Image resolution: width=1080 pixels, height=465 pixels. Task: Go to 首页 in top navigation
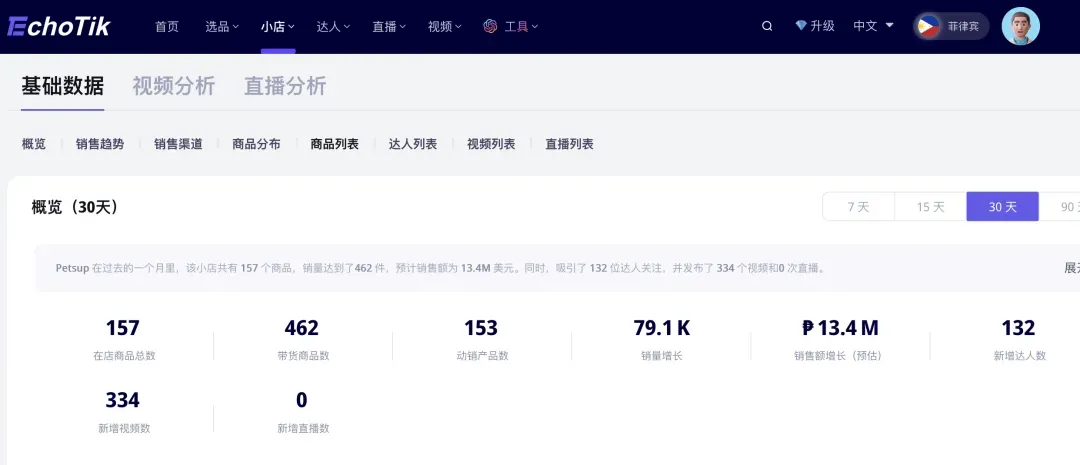tap(167, 26)
